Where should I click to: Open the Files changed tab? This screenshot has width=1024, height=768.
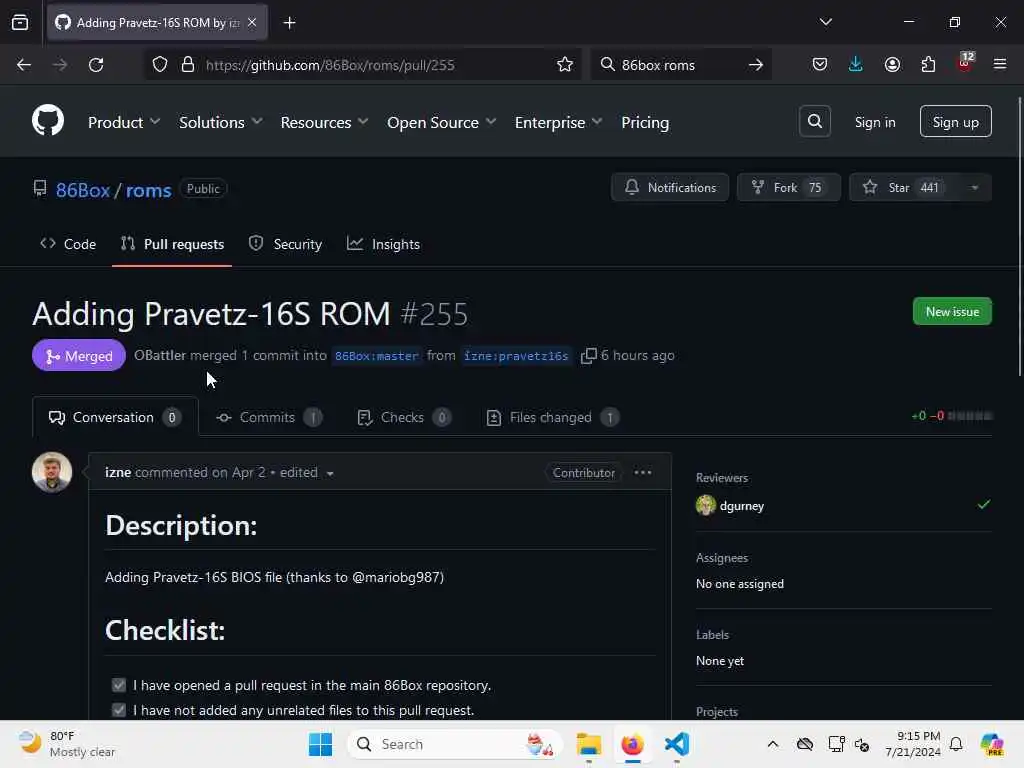pyautogui.click(x=552, y=417)
